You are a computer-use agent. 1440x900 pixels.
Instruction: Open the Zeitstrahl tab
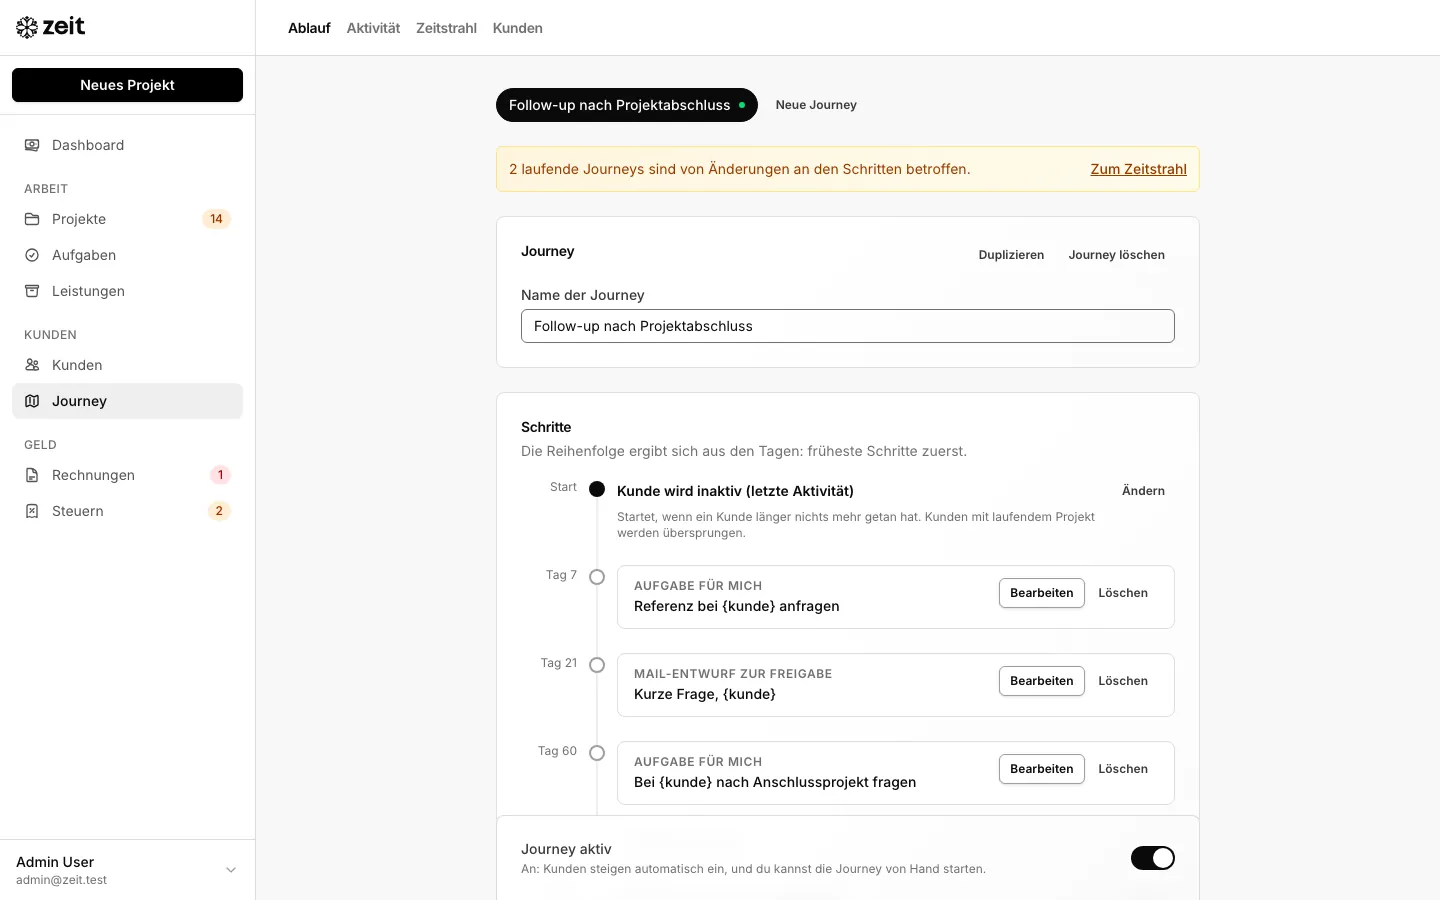point(446,28)
